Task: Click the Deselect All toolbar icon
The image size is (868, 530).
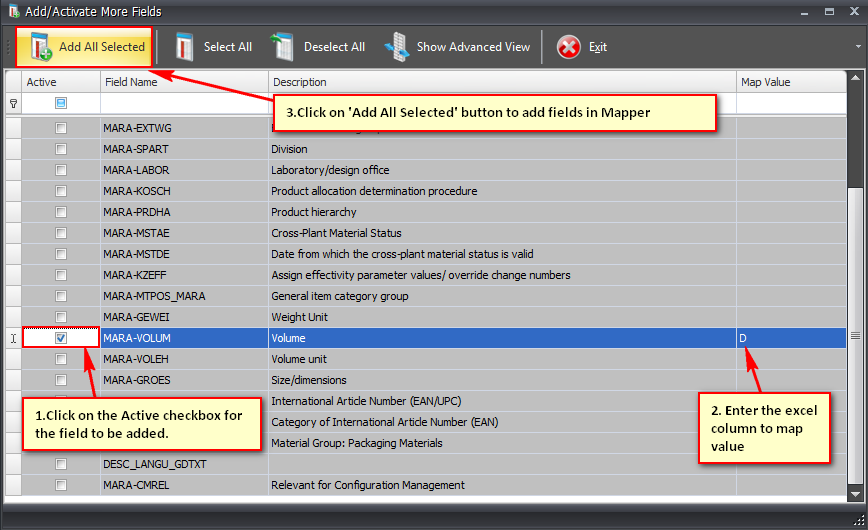Action: pos(283,47)
